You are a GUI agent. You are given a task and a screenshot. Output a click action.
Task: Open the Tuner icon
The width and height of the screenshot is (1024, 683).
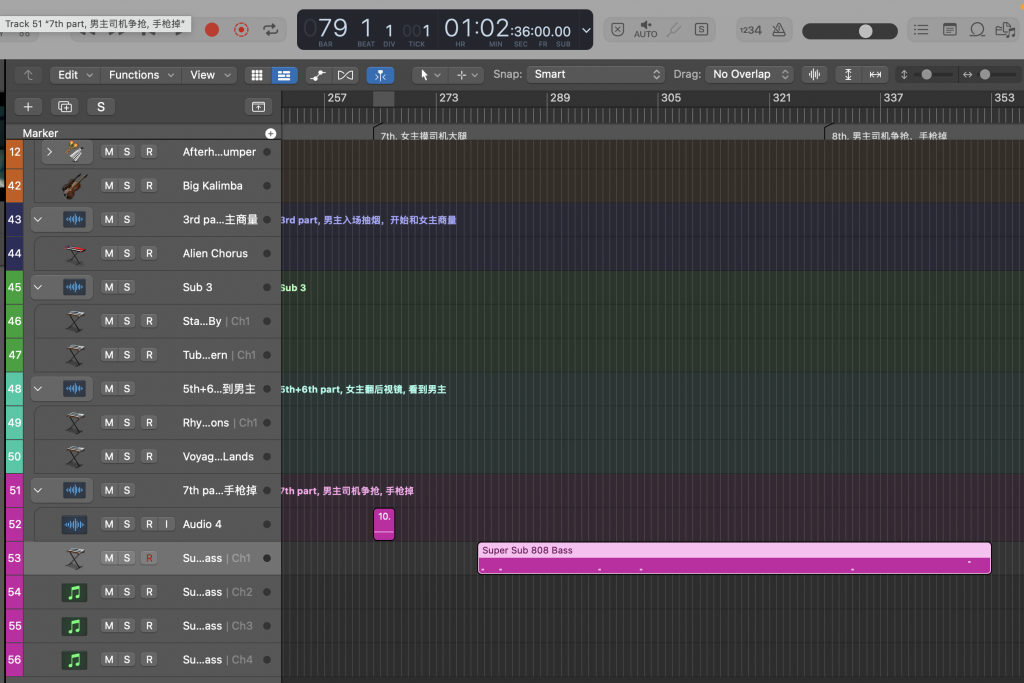tap(674, 29)
